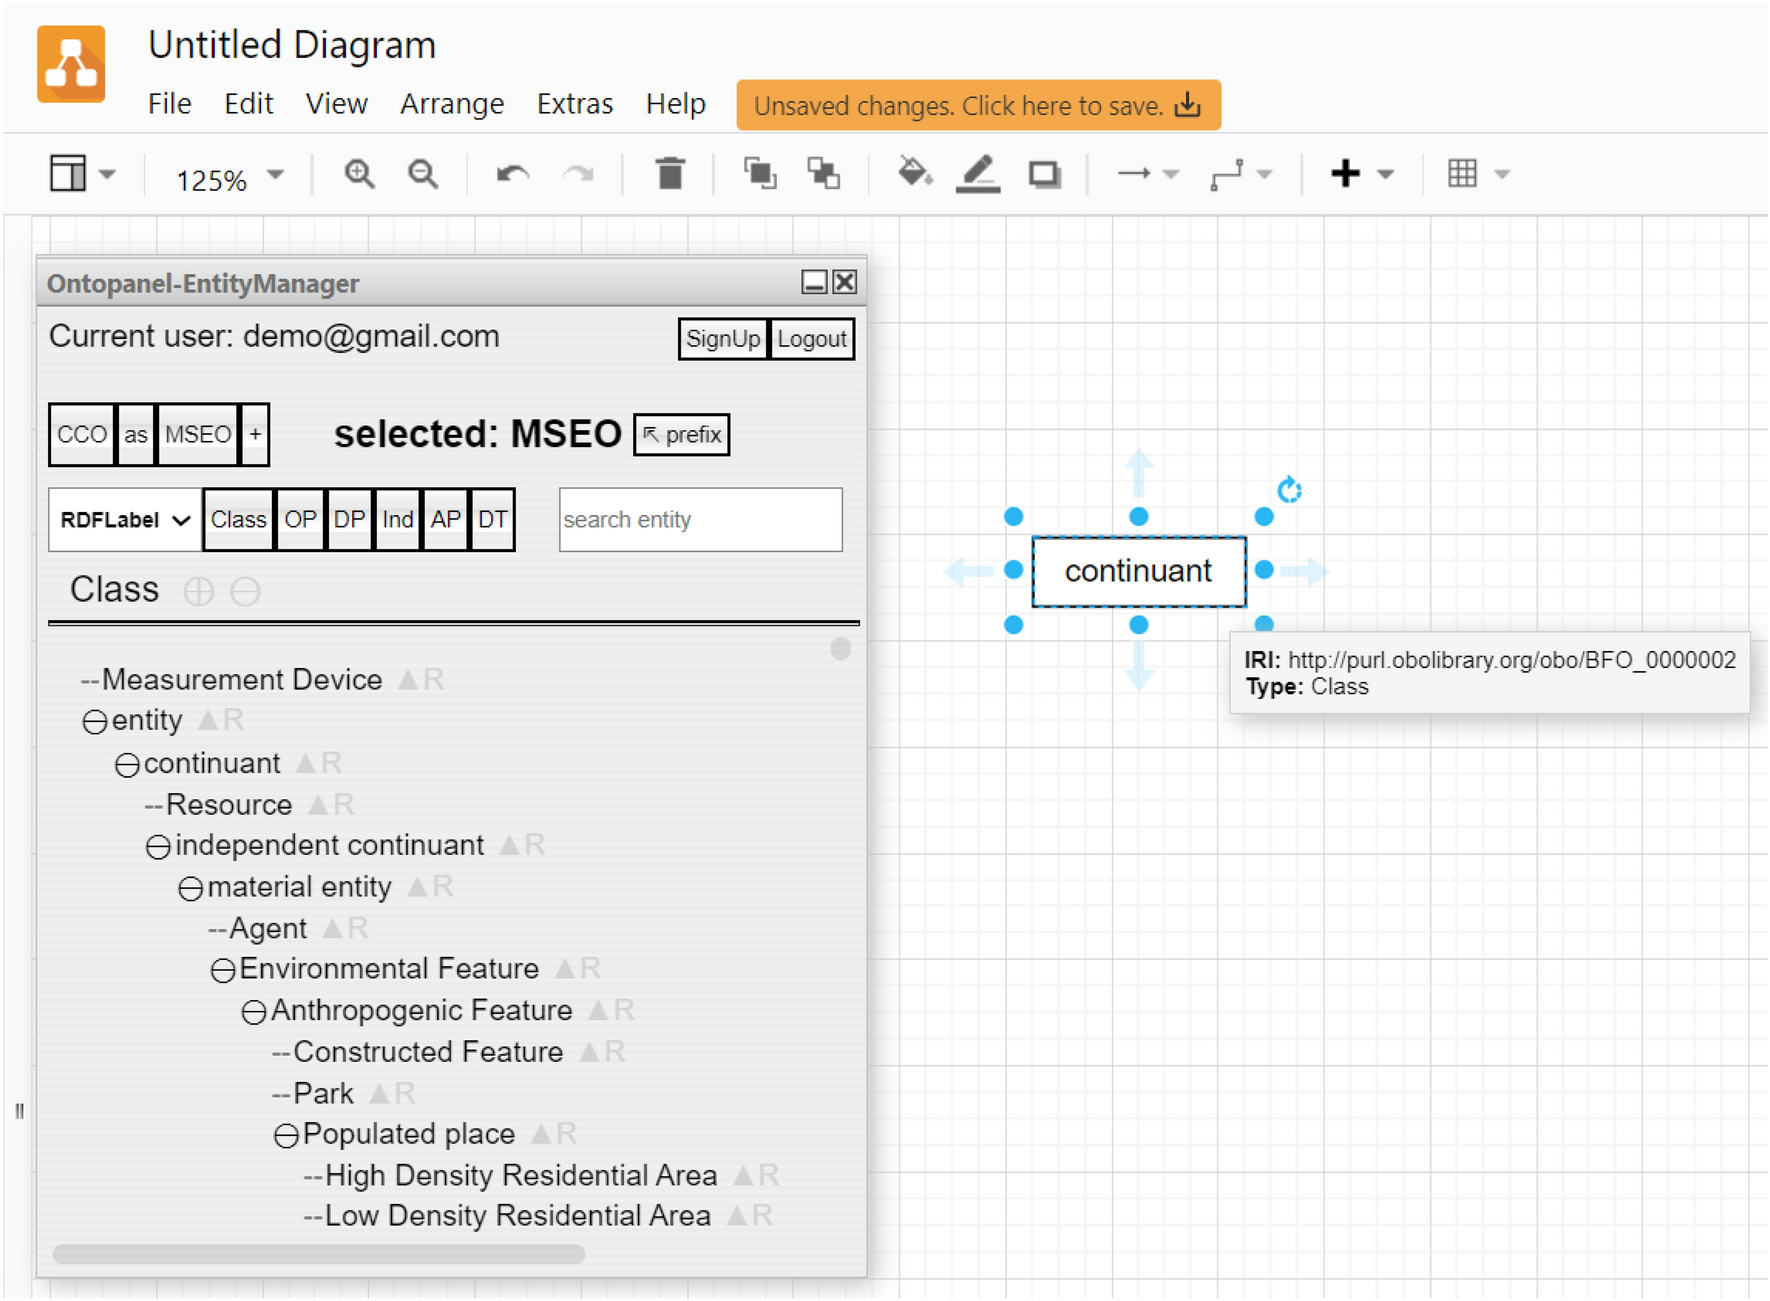1770x1301 pixels.
Task: Click the Line Color pencil icon
Action: tap(978, 175)
